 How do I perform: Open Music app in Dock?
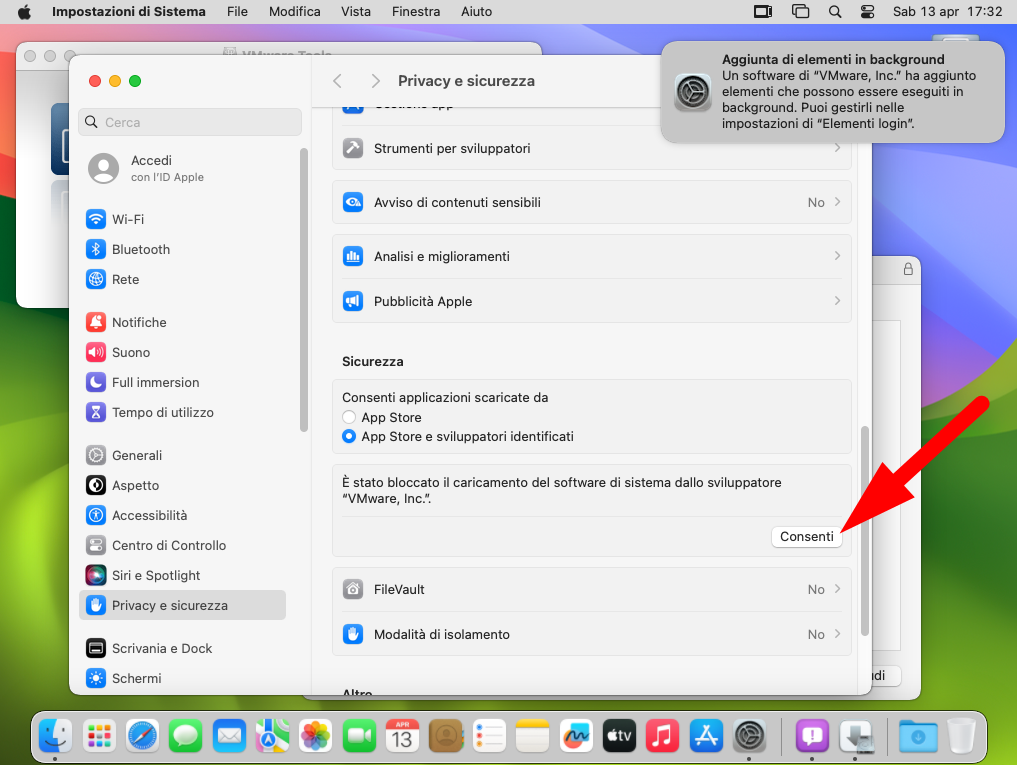662,736
